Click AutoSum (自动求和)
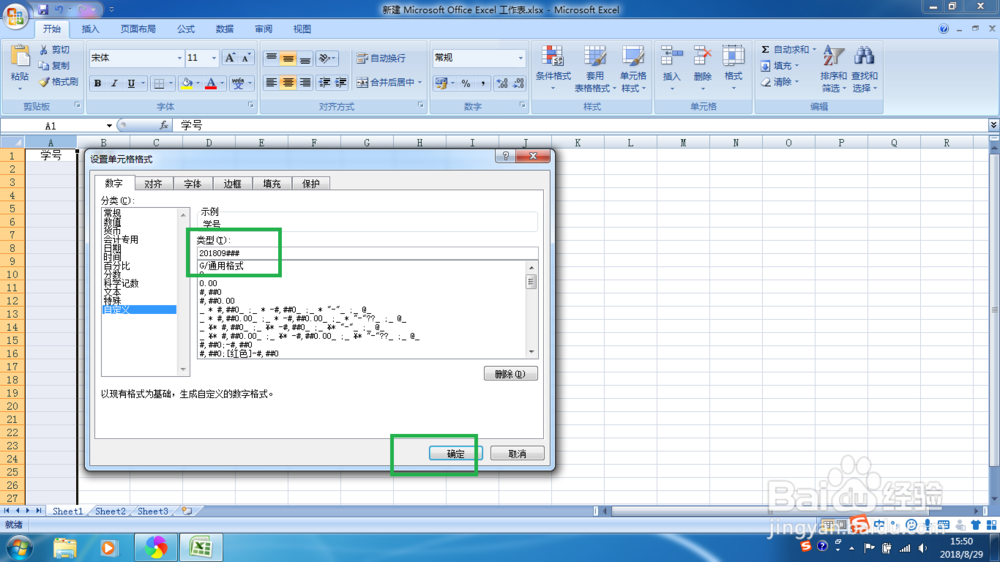The width and height of the screenshot is (1000, 562). [784, 50]
